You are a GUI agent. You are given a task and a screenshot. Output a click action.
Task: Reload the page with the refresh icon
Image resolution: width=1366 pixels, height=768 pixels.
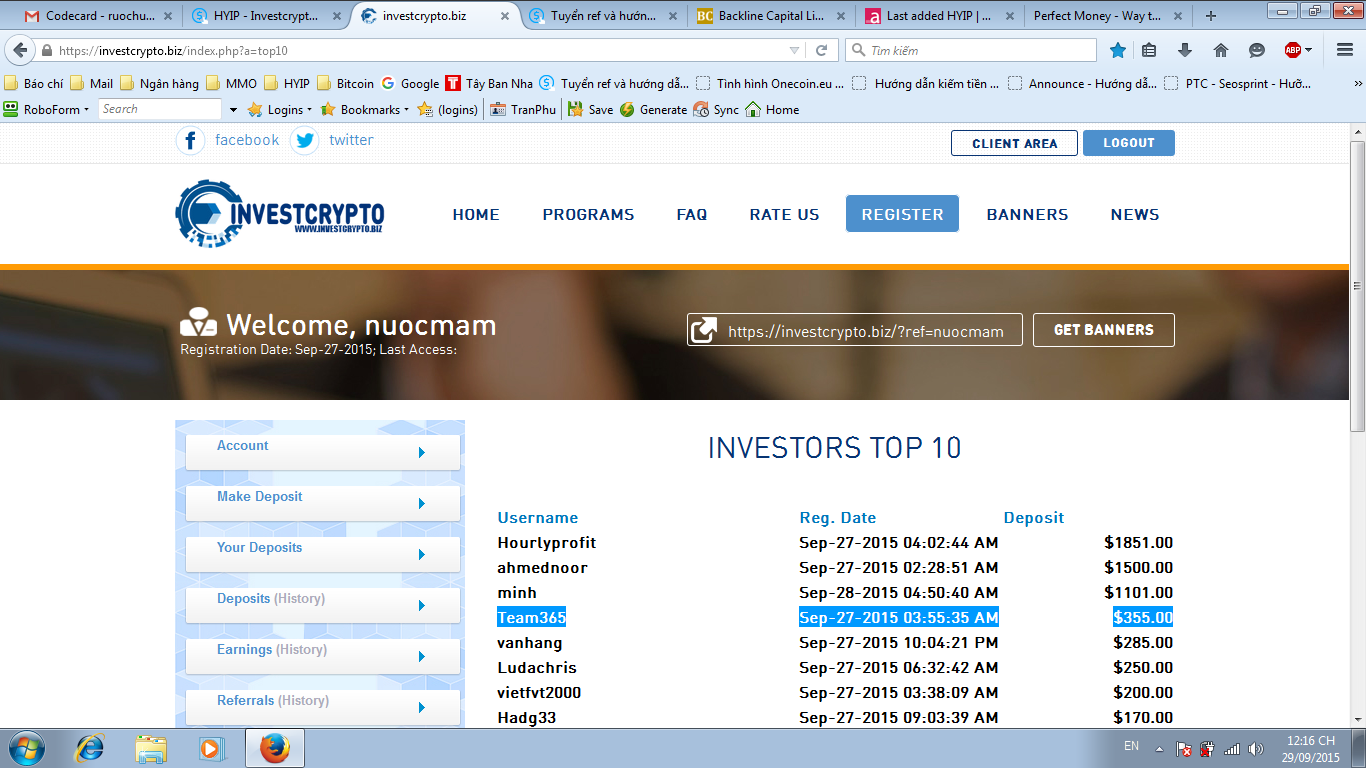822,50
